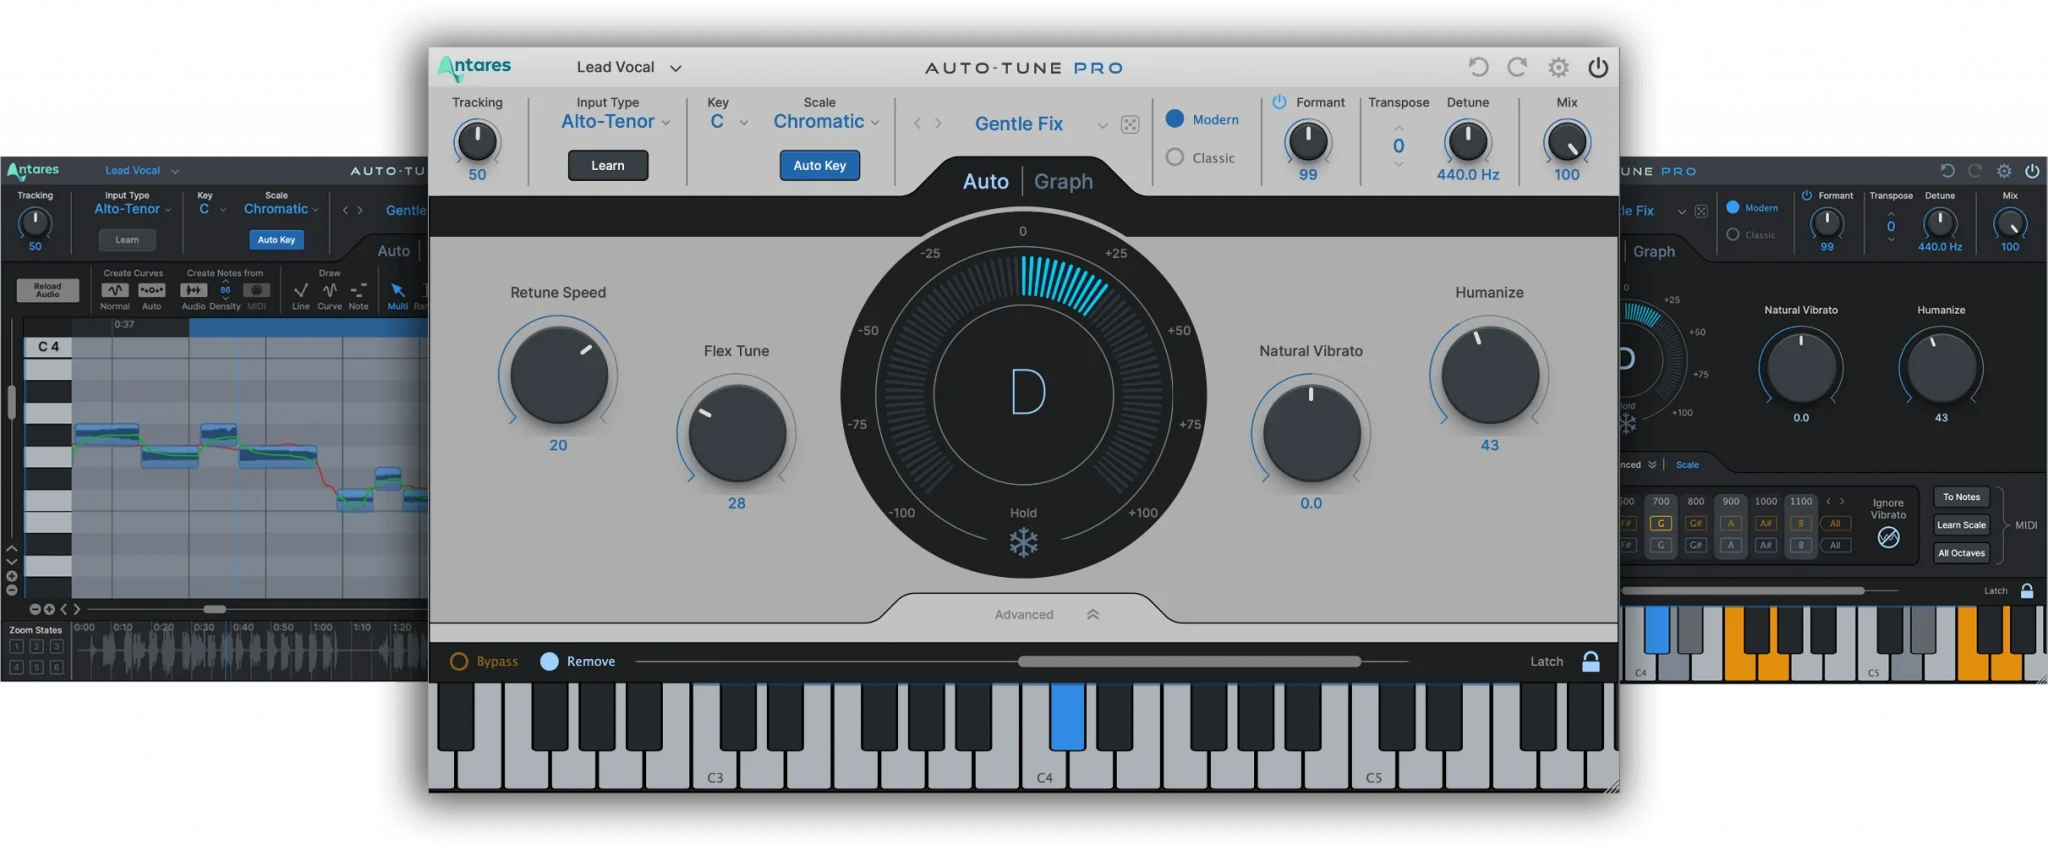Open settings gear in main Auto-Tune window

[x=1558, y=67]
